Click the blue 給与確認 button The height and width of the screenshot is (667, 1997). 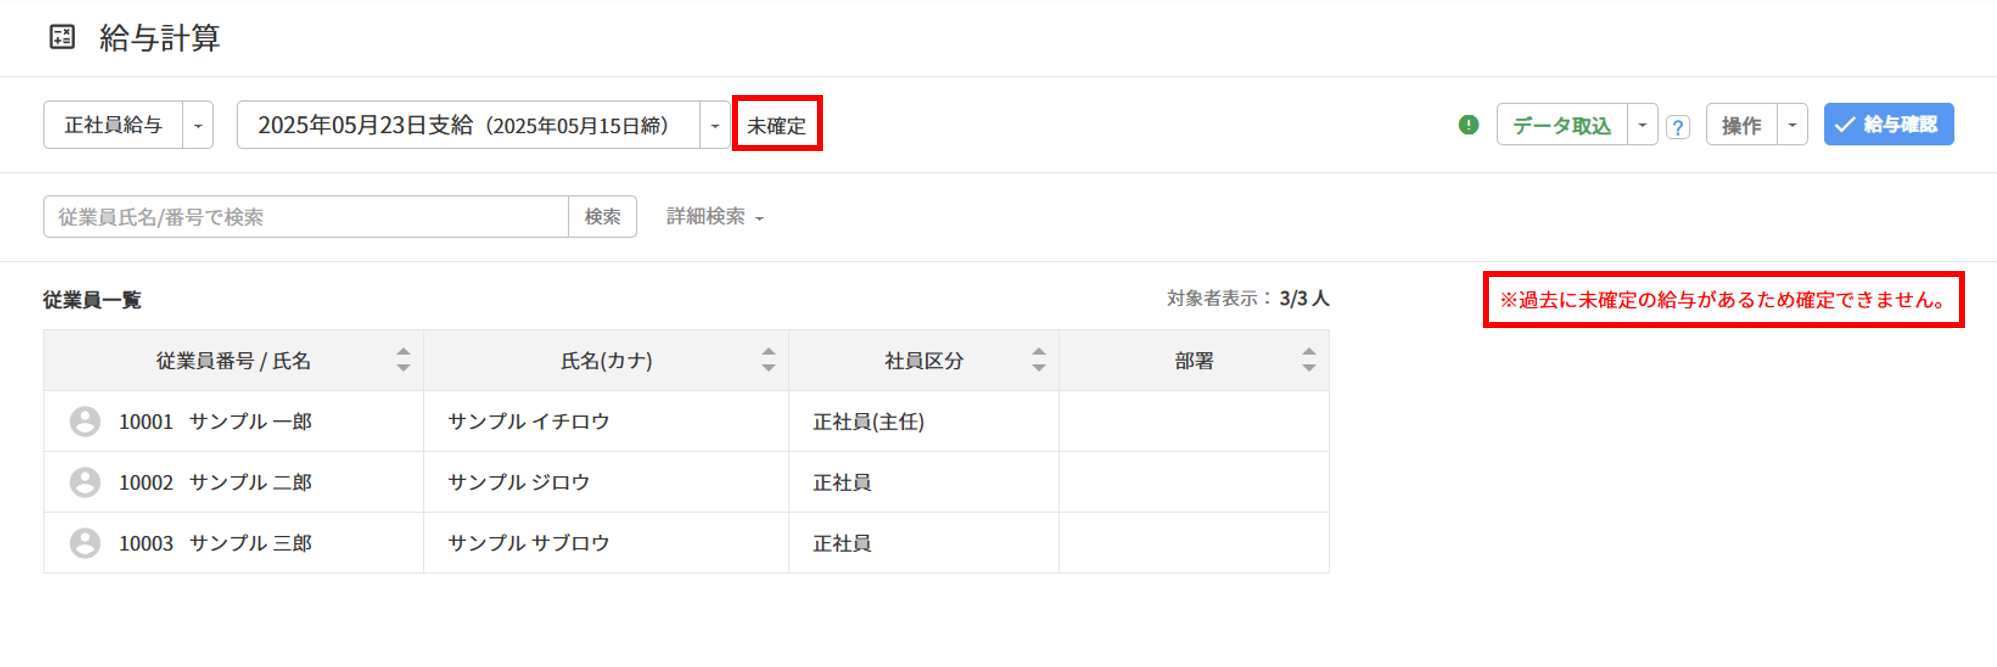point(1888,125)
